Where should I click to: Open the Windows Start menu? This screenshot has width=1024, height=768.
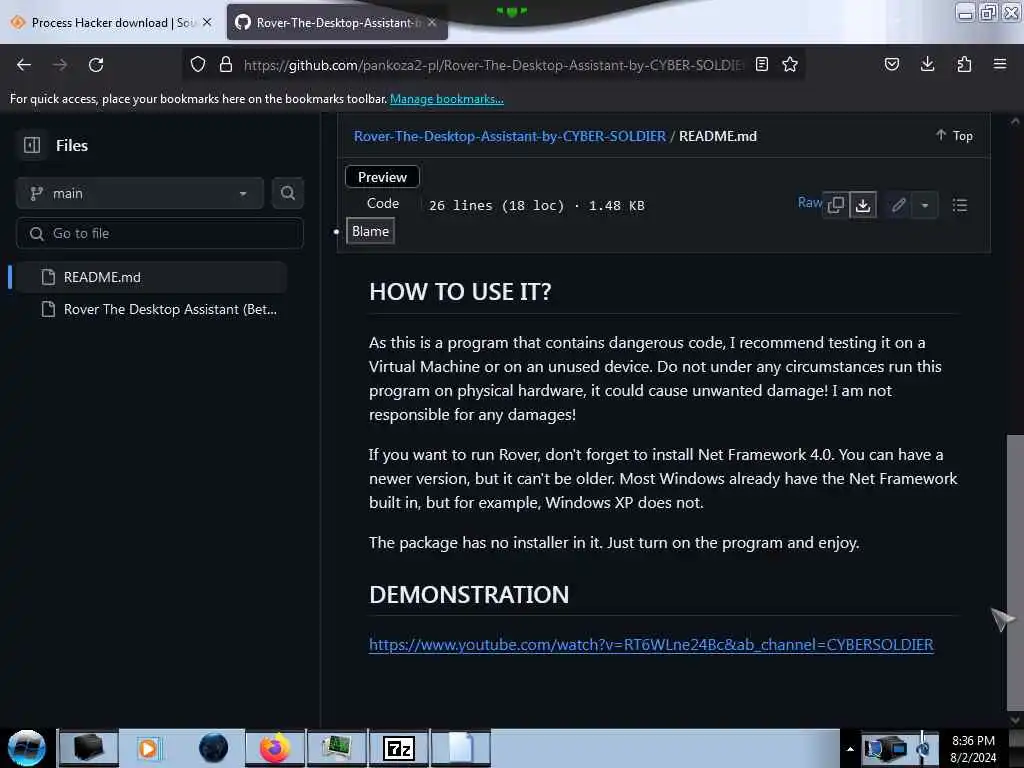(x=27, y=748)
